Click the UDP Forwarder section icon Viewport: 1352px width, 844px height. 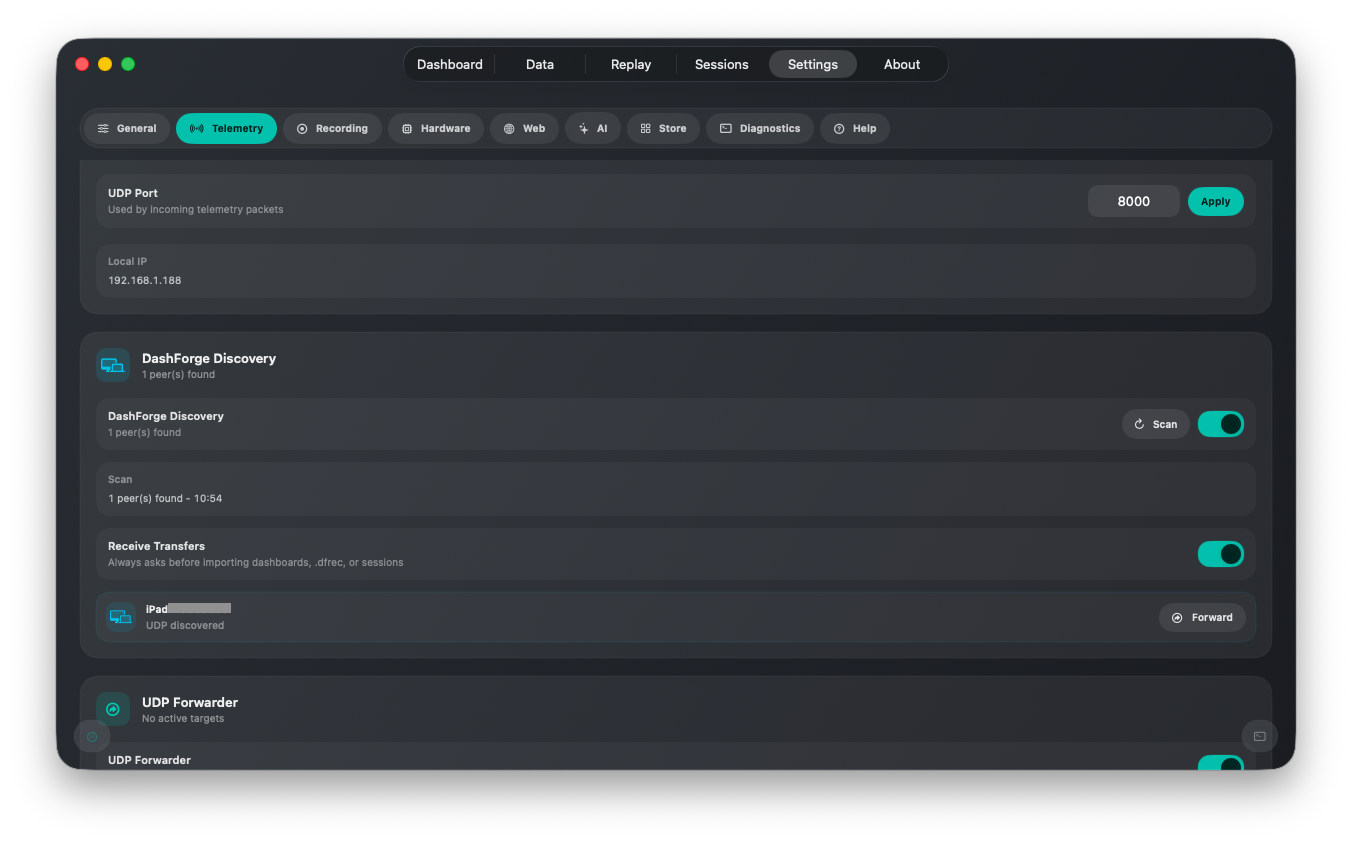[x=113, y=709]
